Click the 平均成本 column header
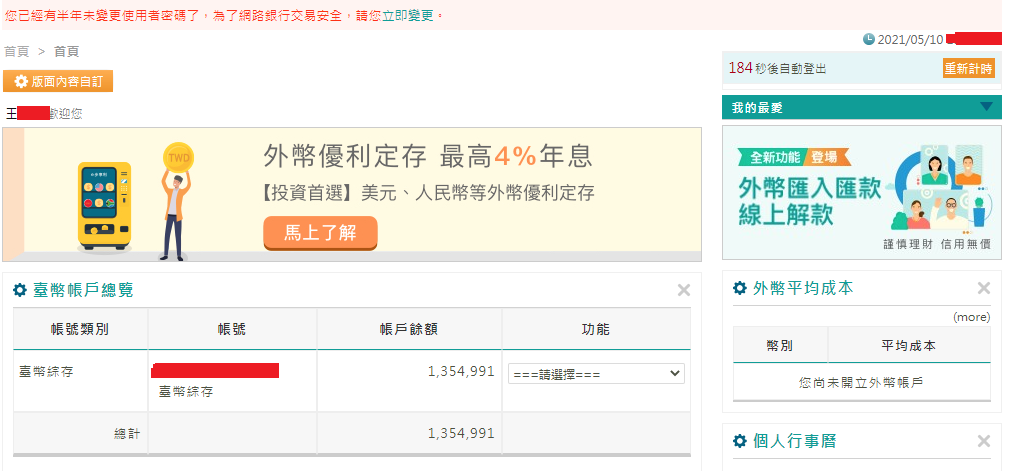 point(908,345)
